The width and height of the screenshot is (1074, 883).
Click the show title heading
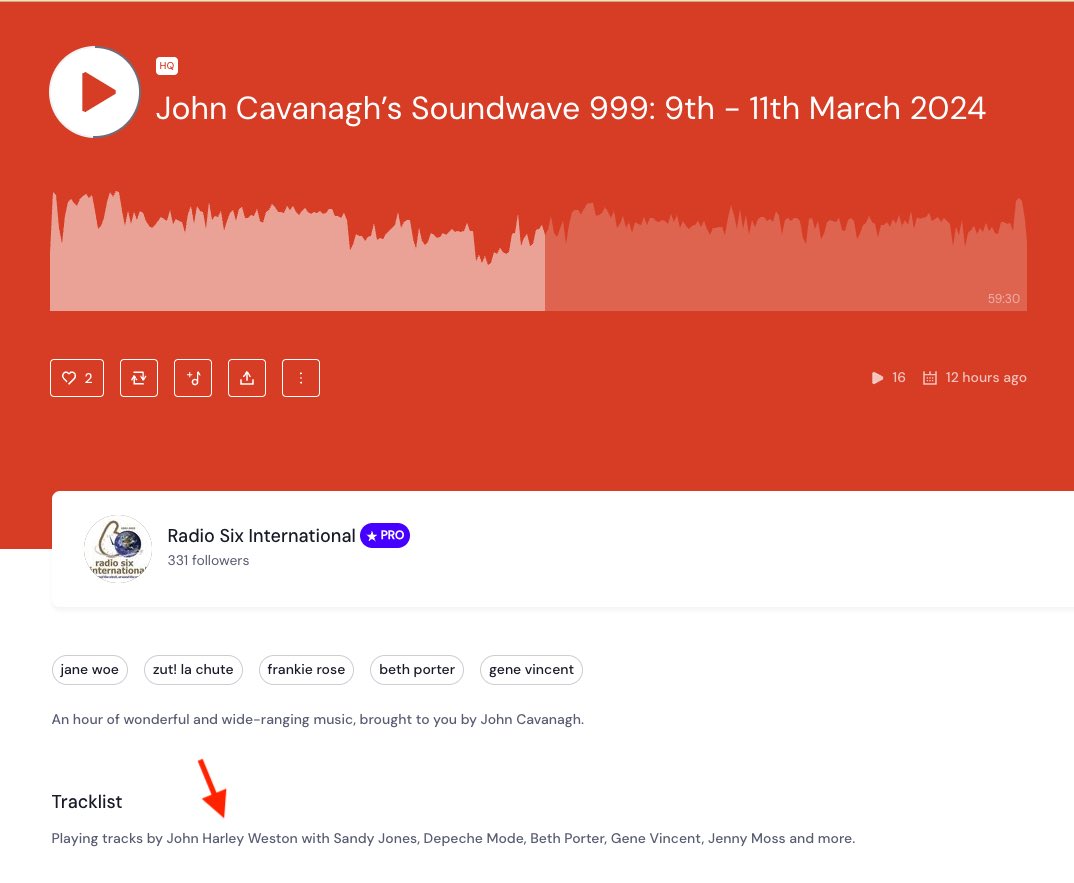571,108
